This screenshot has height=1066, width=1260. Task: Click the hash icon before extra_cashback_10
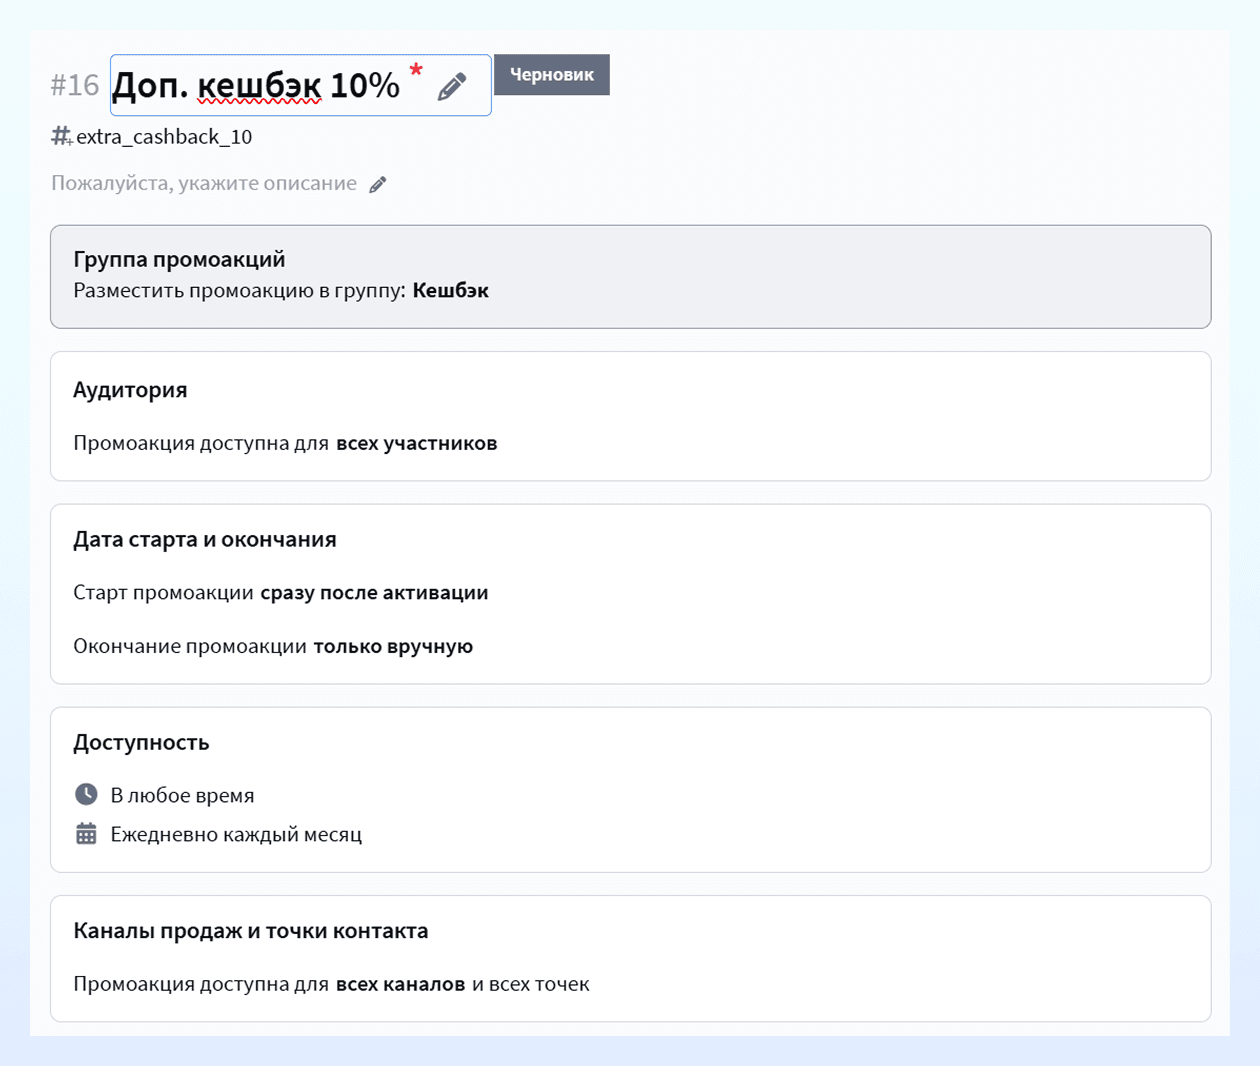(x=62, y=136)
